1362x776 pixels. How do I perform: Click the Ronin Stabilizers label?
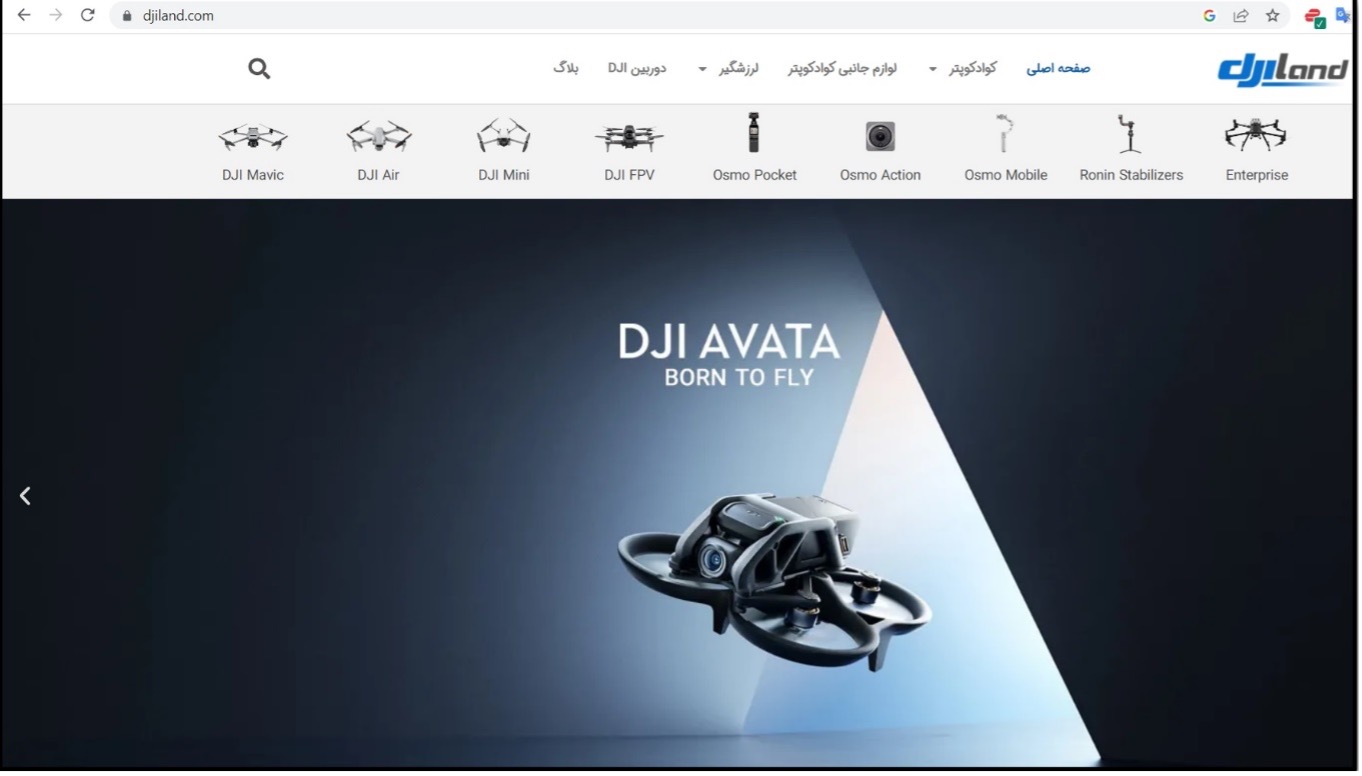[1131, 175]
